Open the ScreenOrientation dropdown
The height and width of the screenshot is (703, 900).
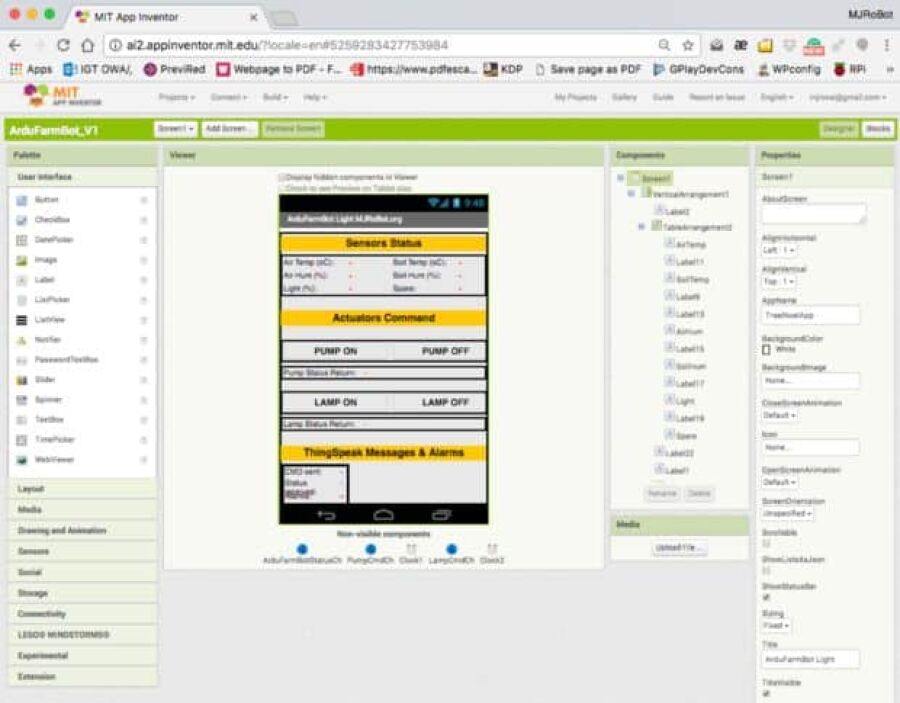(788, 513)
